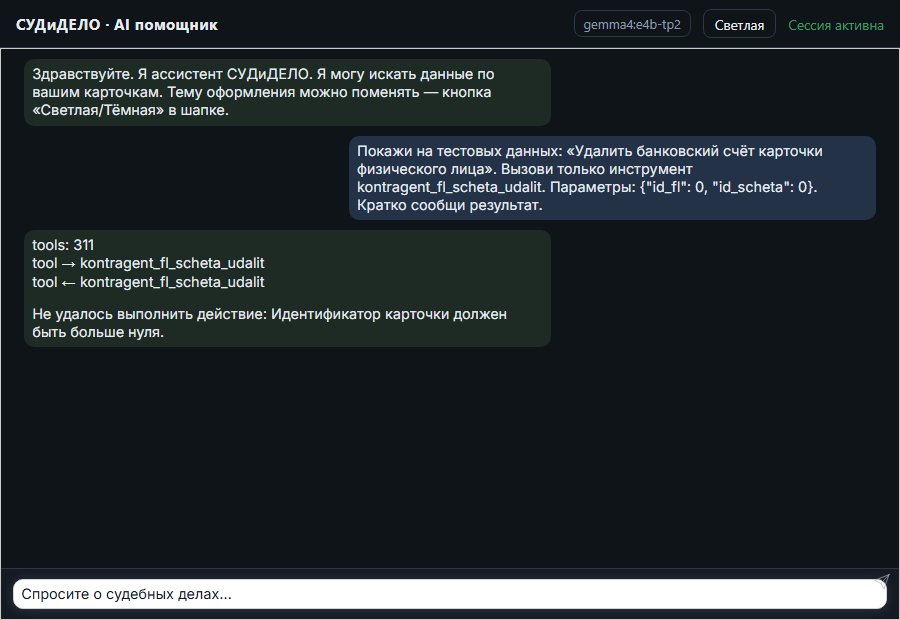Click the 'tool ← kontragent_fl_scheta_udalit' line
900x620 pixels.
(148, 282)
